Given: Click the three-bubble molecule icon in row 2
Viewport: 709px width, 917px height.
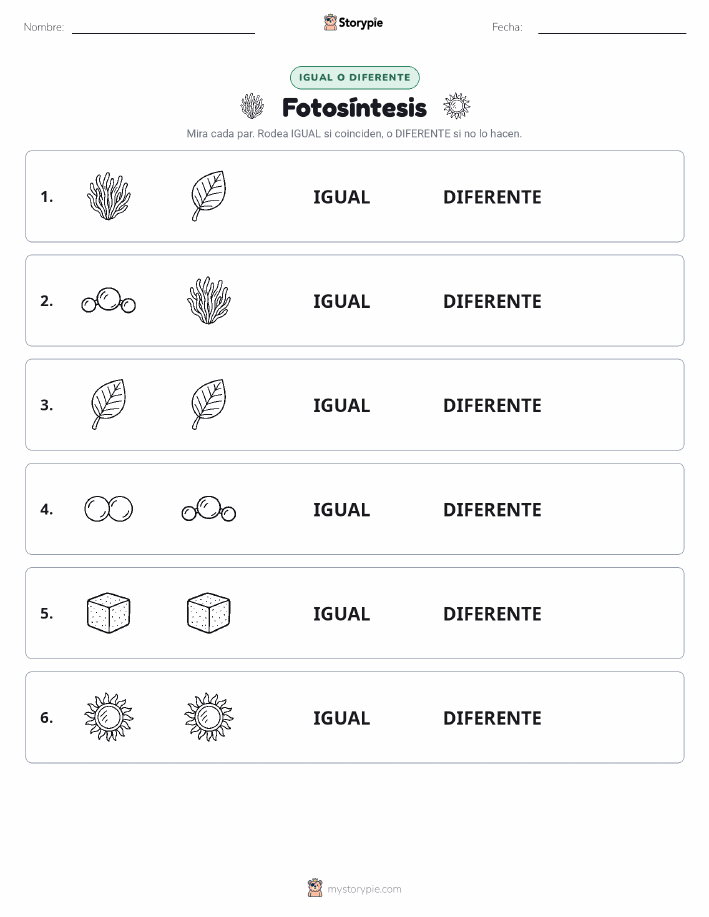Looking at the screenshot, I should [x=109, y=301].
